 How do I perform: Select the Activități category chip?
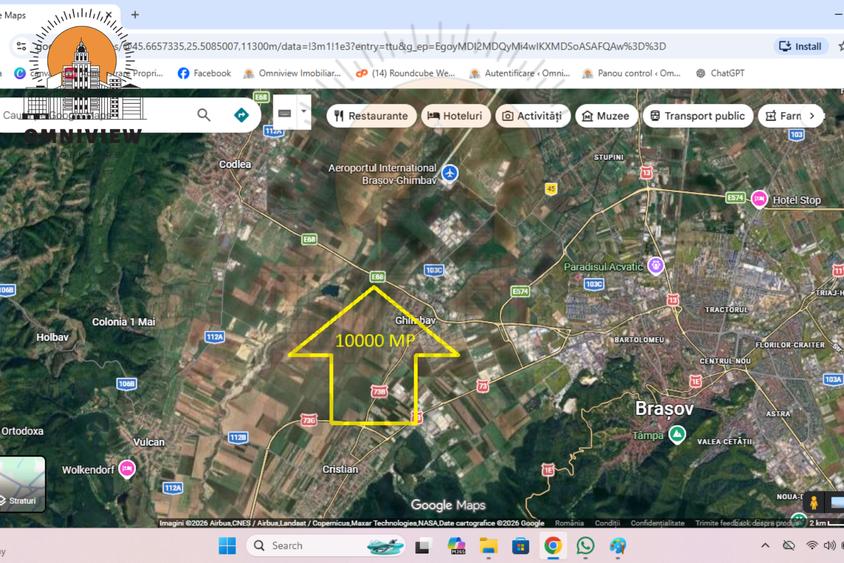(x=532, y=116)
